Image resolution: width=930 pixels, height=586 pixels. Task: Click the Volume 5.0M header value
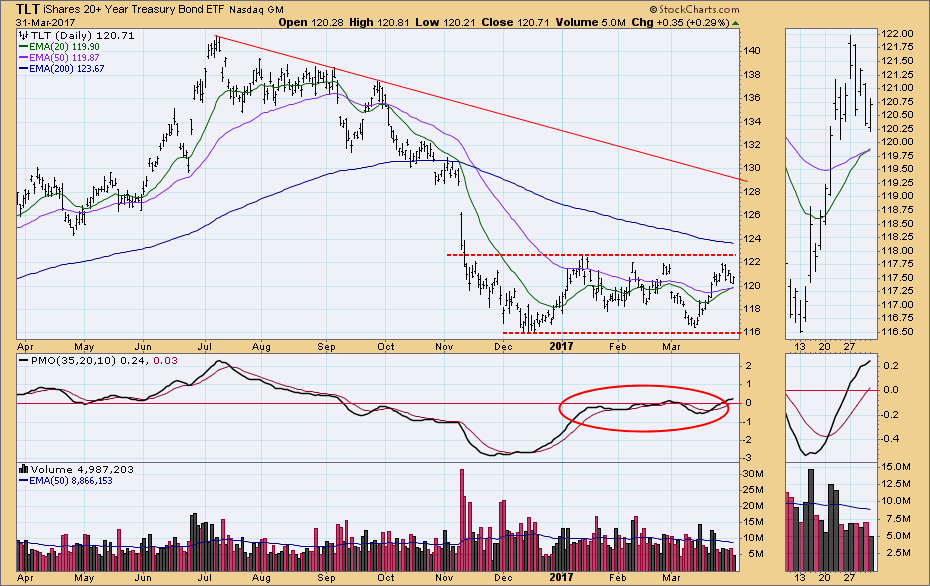[591, 23]
